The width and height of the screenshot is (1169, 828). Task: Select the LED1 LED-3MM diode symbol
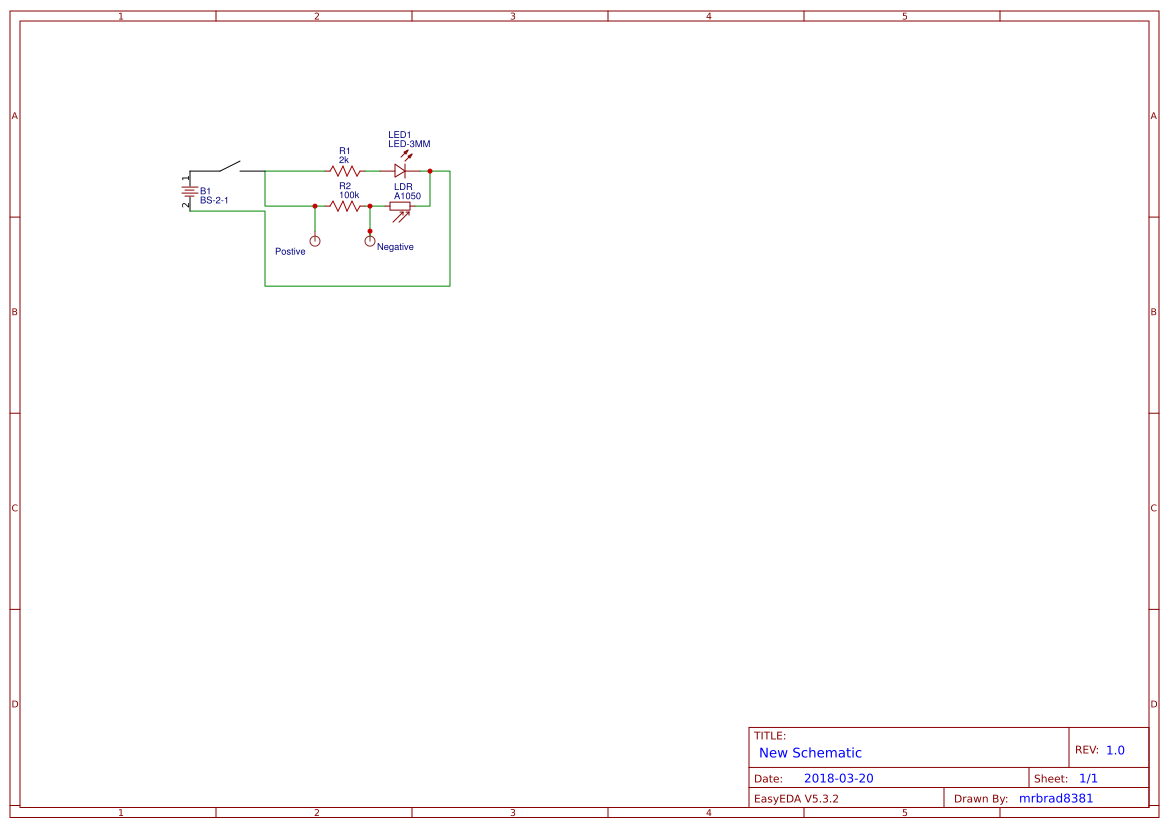(400, 171)
